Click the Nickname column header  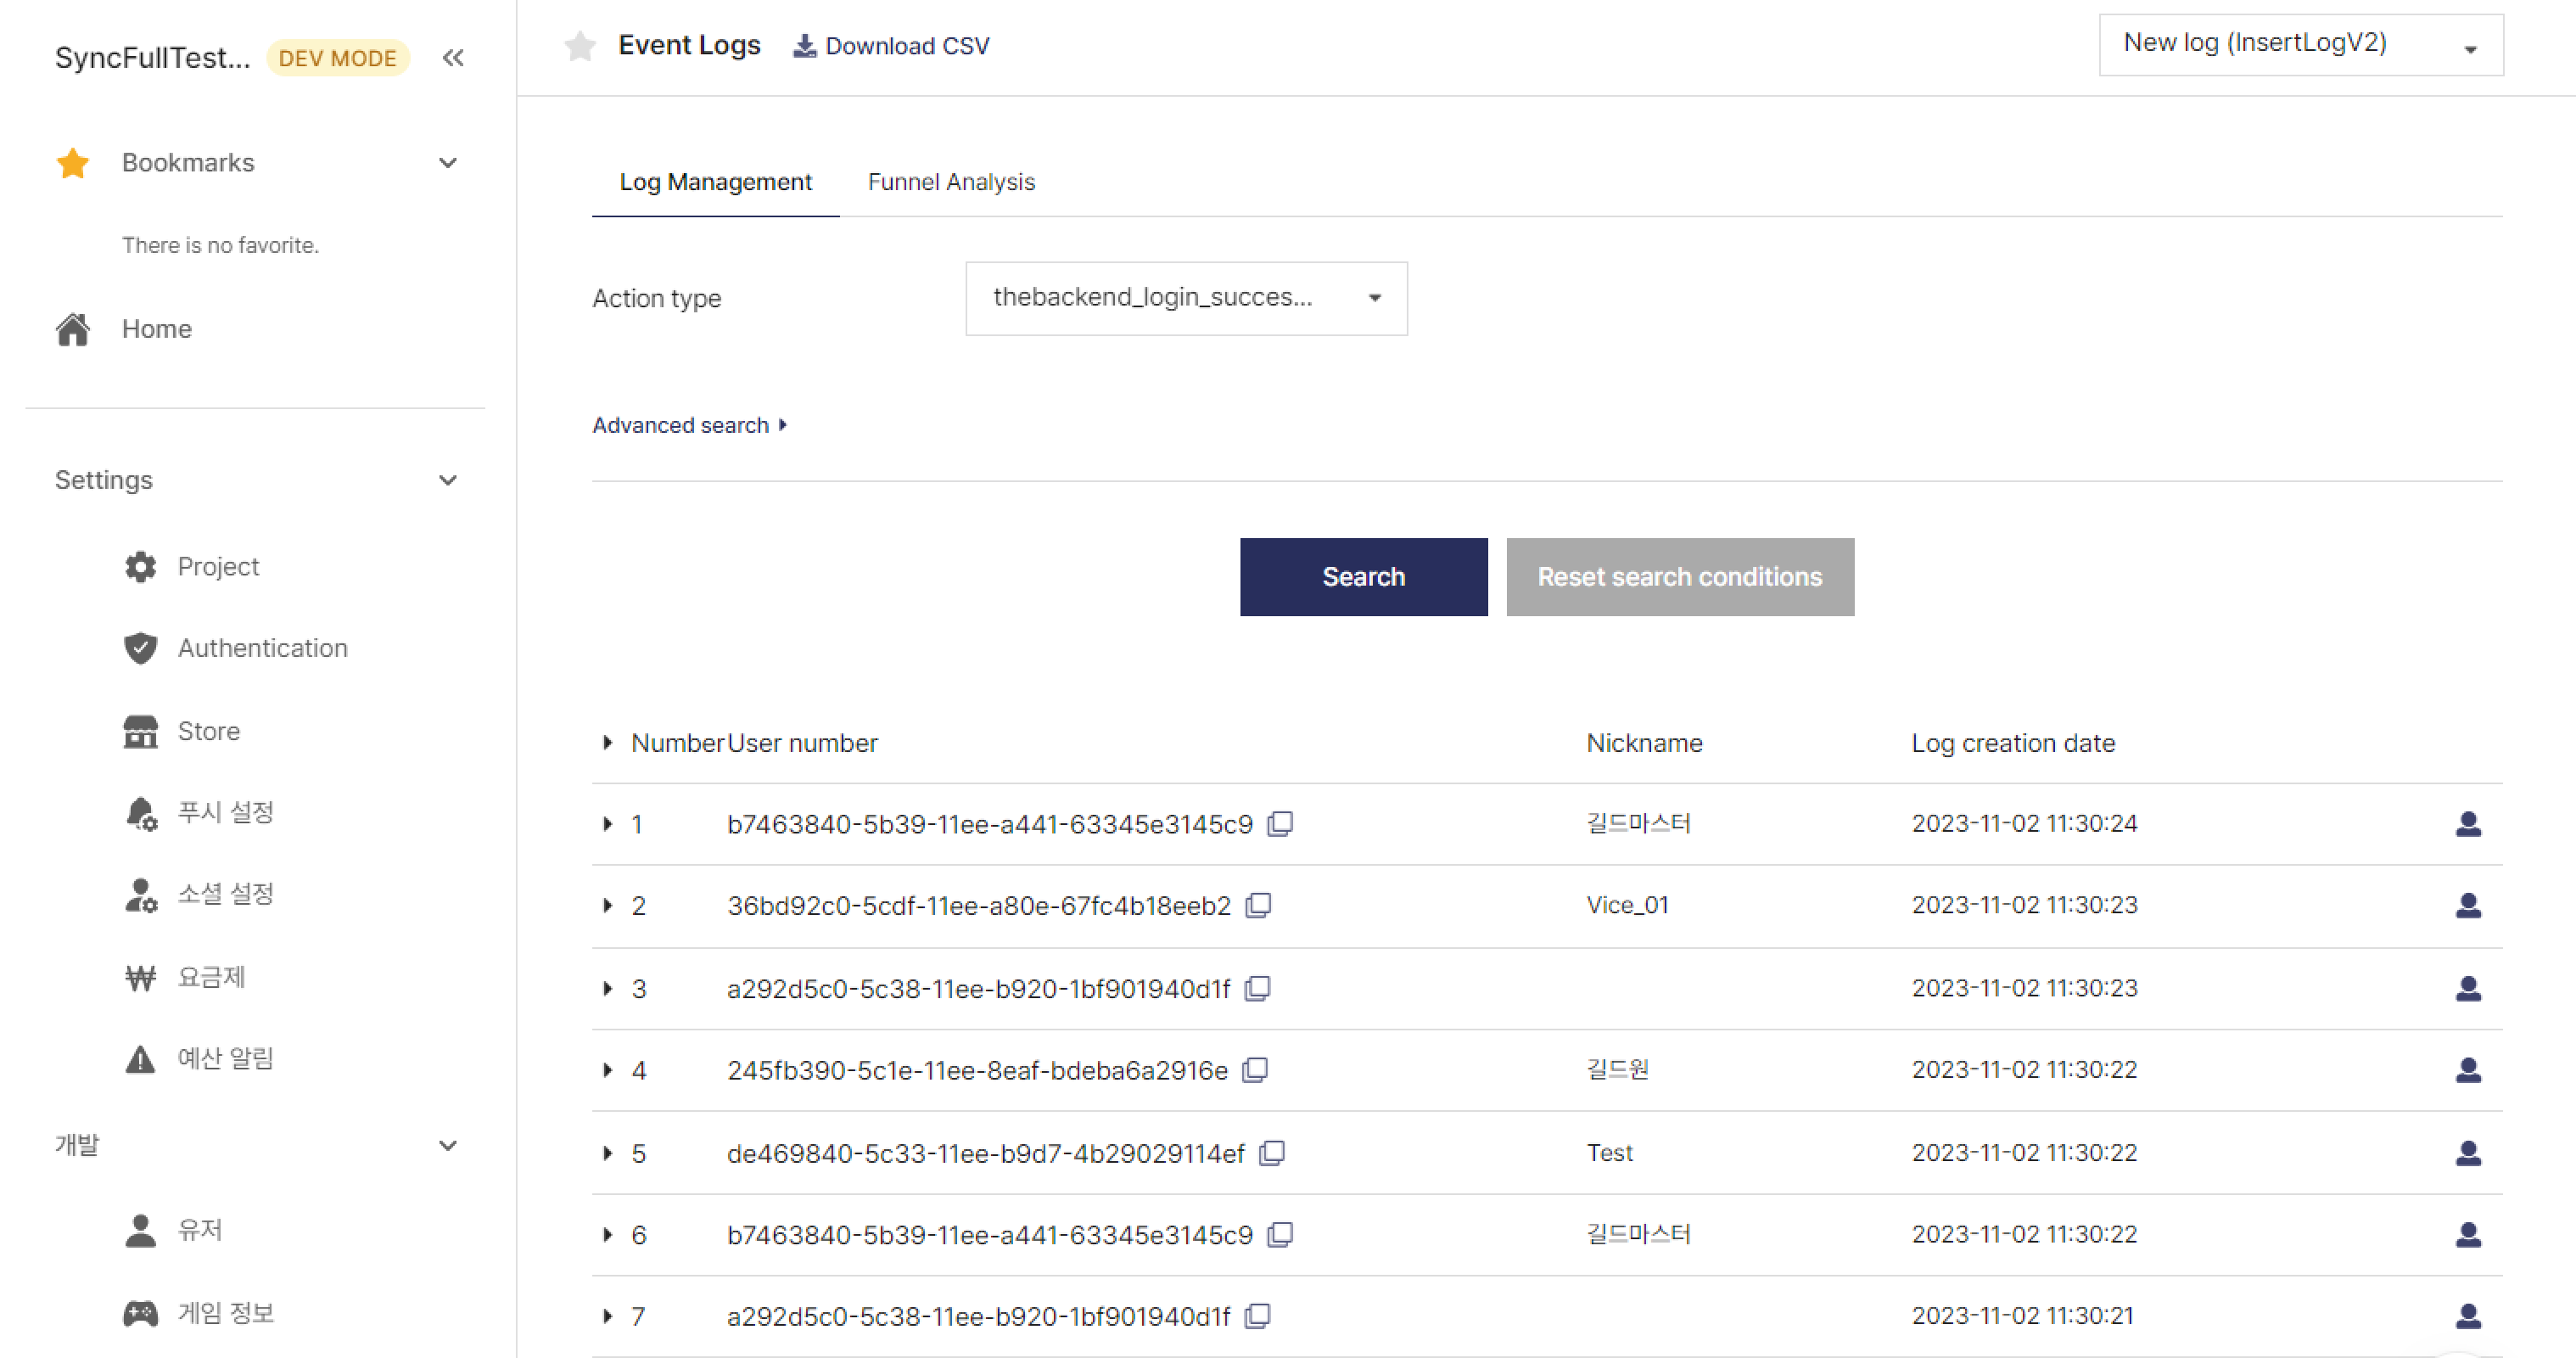click(1644, 743)
